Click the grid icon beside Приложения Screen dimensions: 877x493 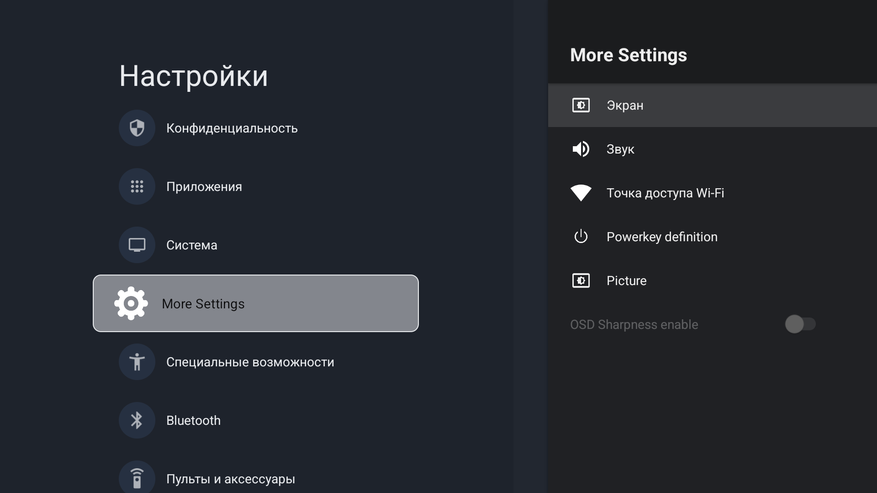(x=137, y=187)
